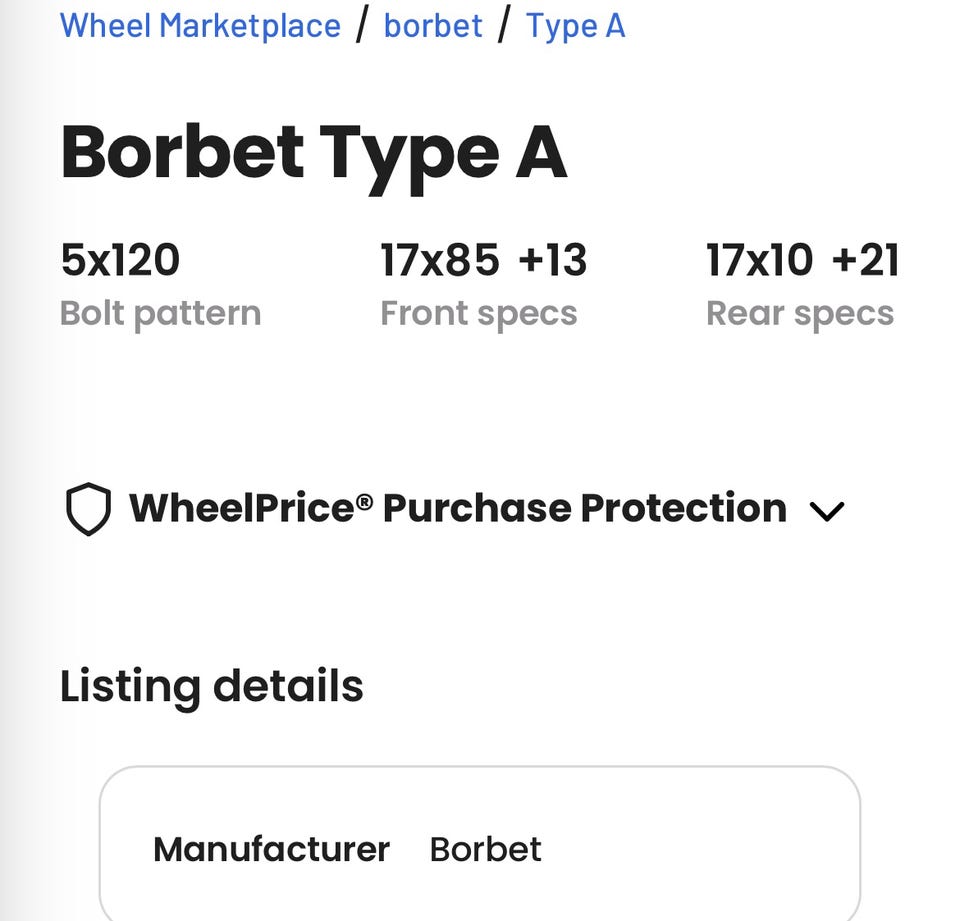Click the Manufacturer field label
This screenshot has width=960, height=921.
[x=271, y=849]
